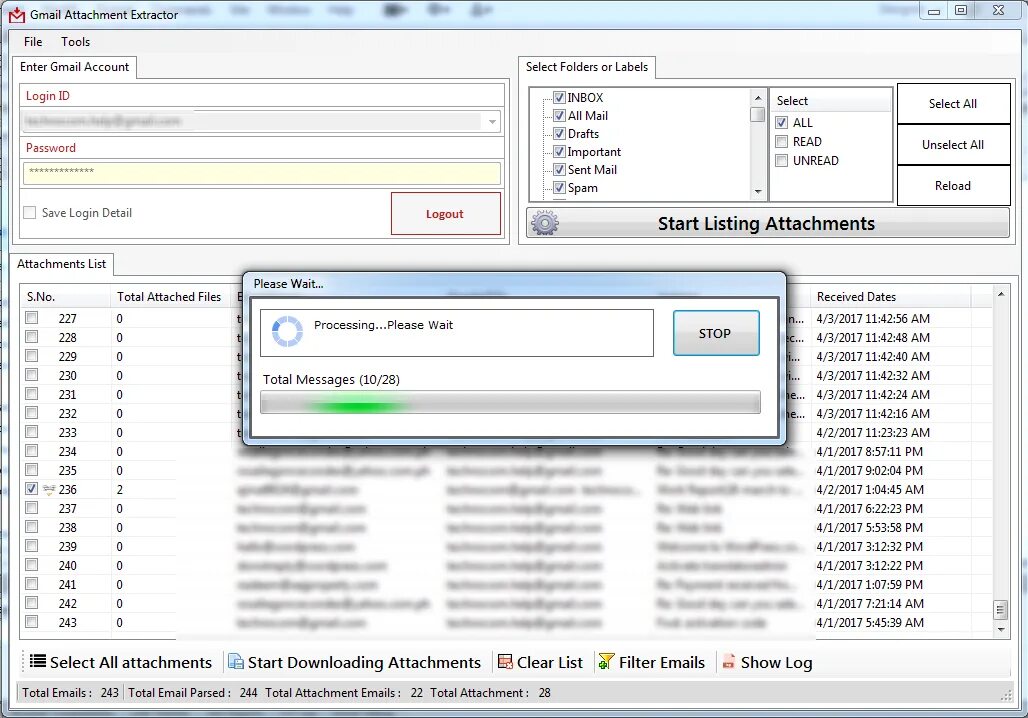Uncheck the INBOX folder checkbox

coord(559,98)
